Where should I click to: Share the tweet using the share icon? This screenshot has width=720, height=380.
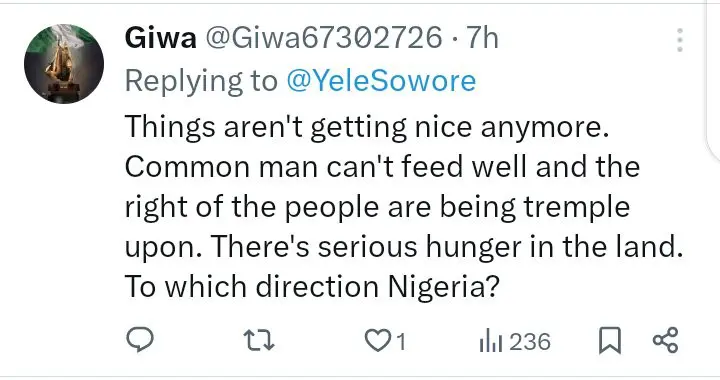[665, 340]
